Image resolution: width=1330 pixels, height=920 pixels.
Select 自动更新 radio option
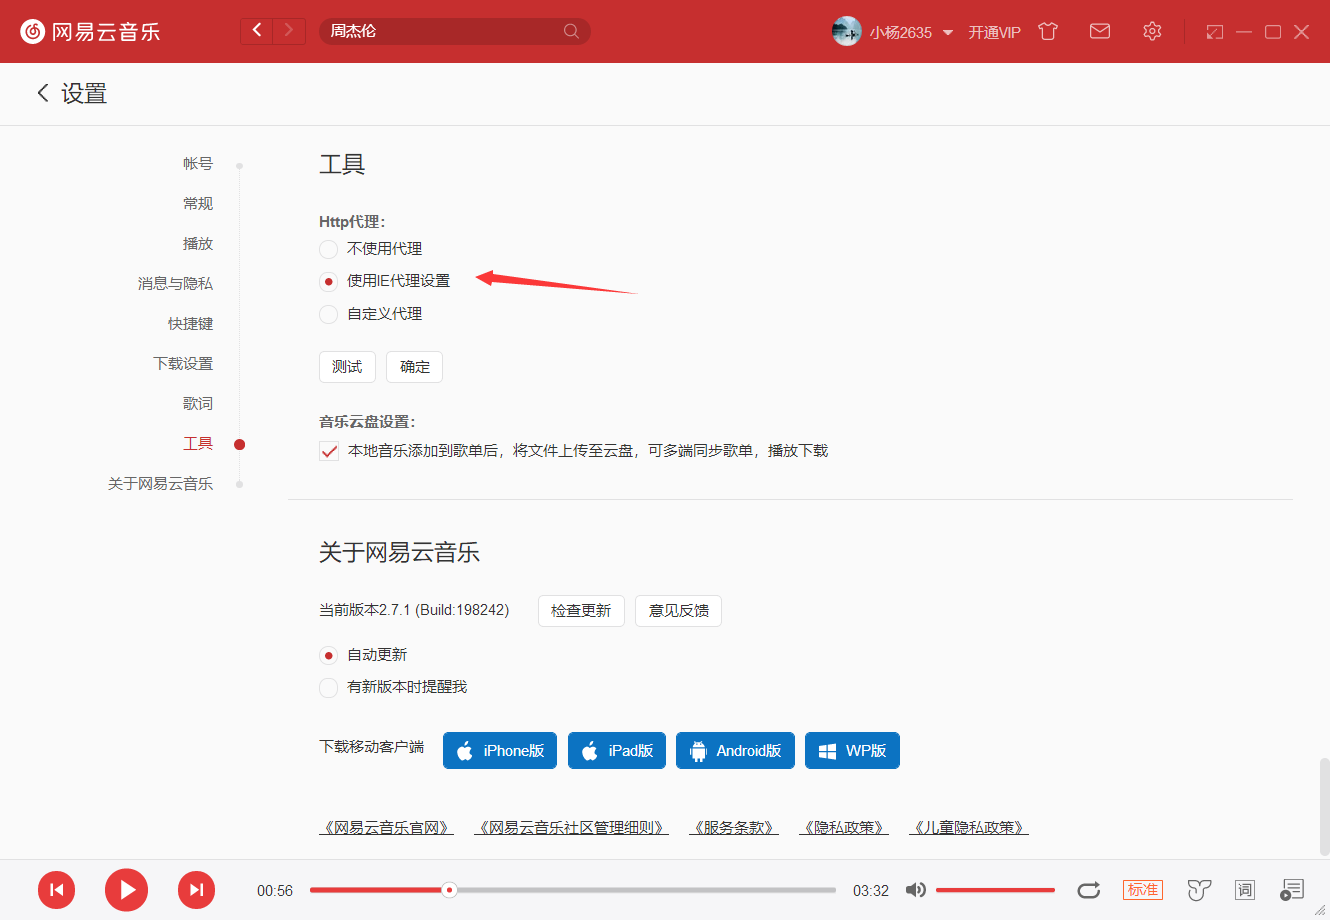tap(328, 656)
